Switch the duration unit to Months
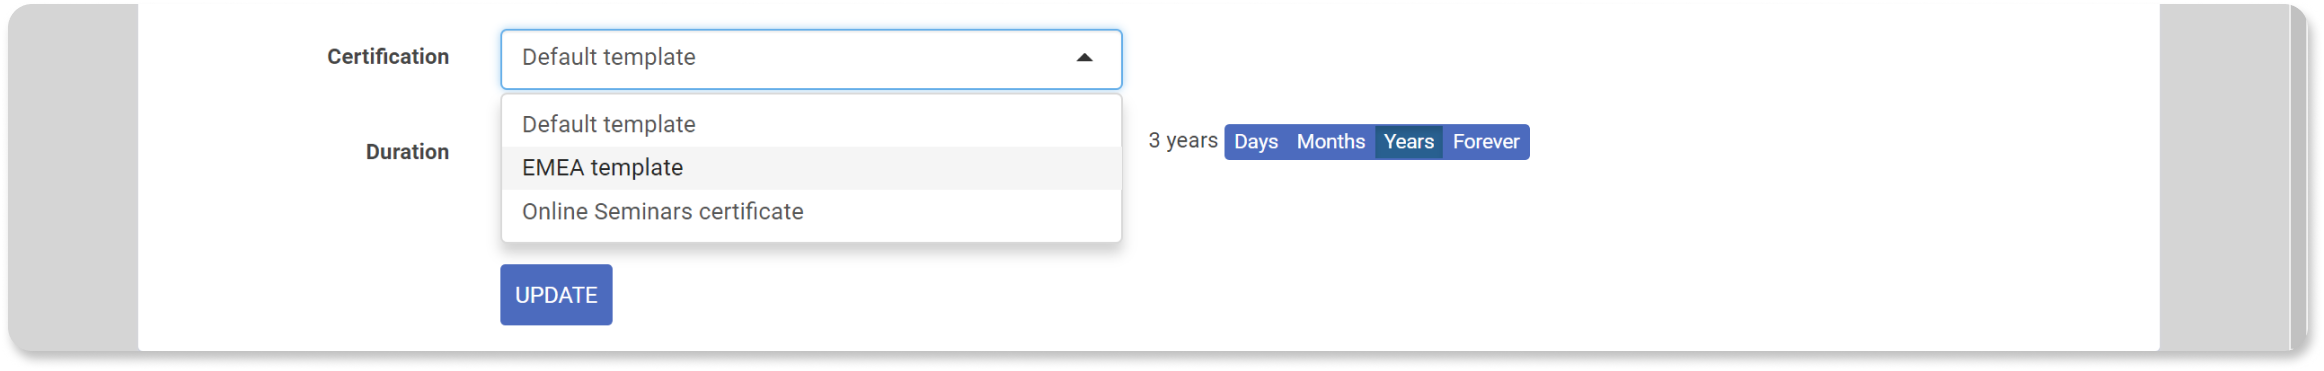 (x=1330, y=142)
